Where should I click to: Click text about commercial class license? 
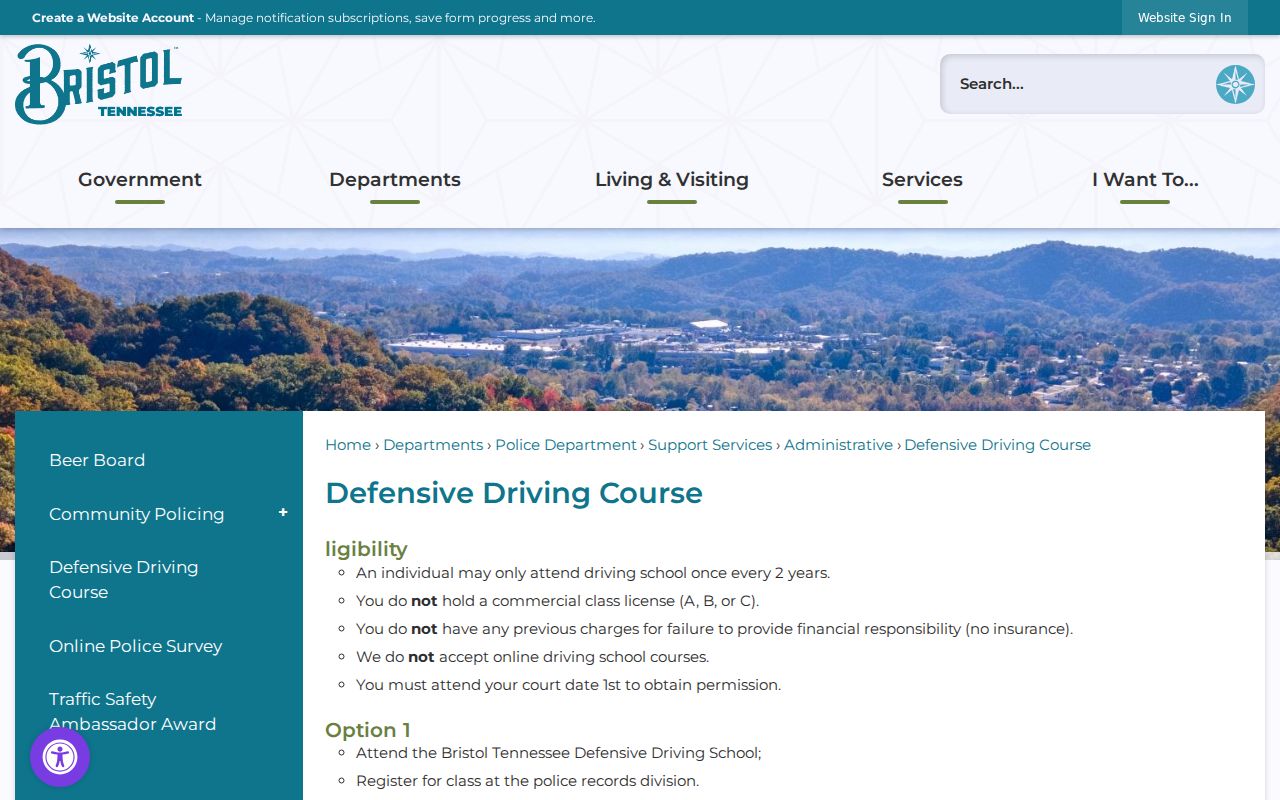[x=557, y=601]
